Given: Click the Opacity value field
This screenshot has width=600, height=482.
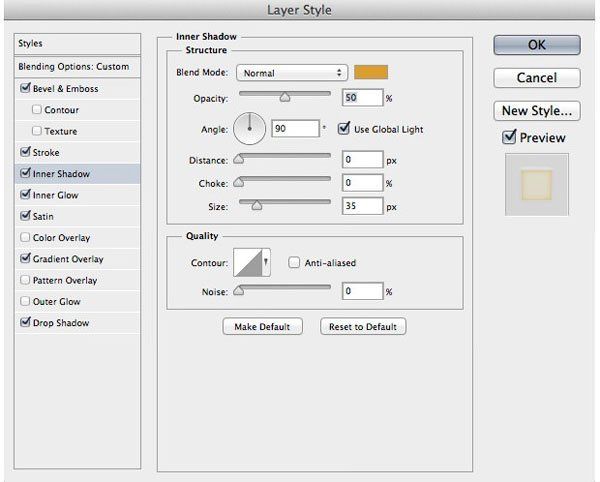Looking at the screenshot, I should (x=362, y=98).
